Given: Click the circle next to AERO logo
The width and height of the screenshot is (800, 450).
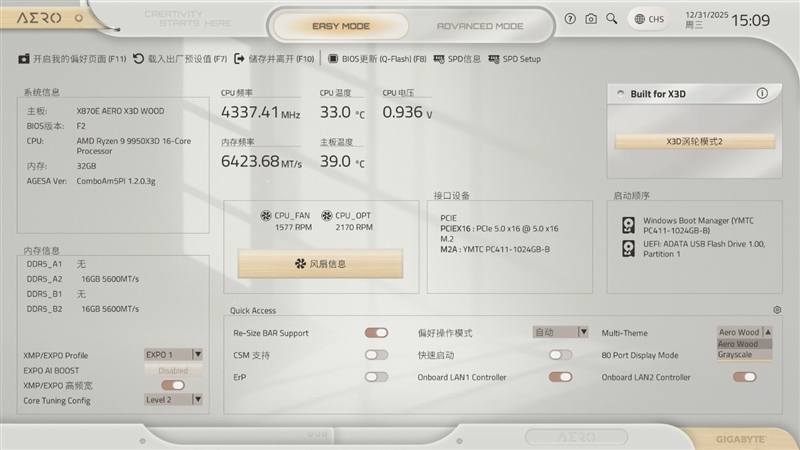Looking at the screenshot, I should 79,18.
